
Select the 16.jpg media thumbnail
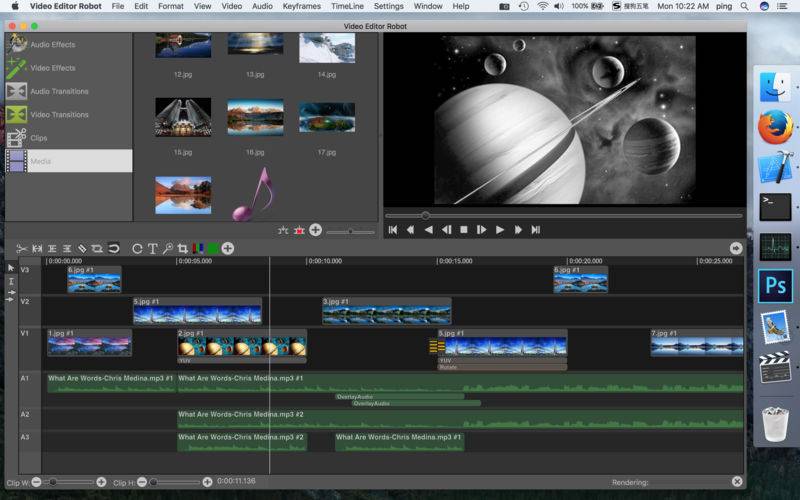pyautogui.click(x=255, y=116)
